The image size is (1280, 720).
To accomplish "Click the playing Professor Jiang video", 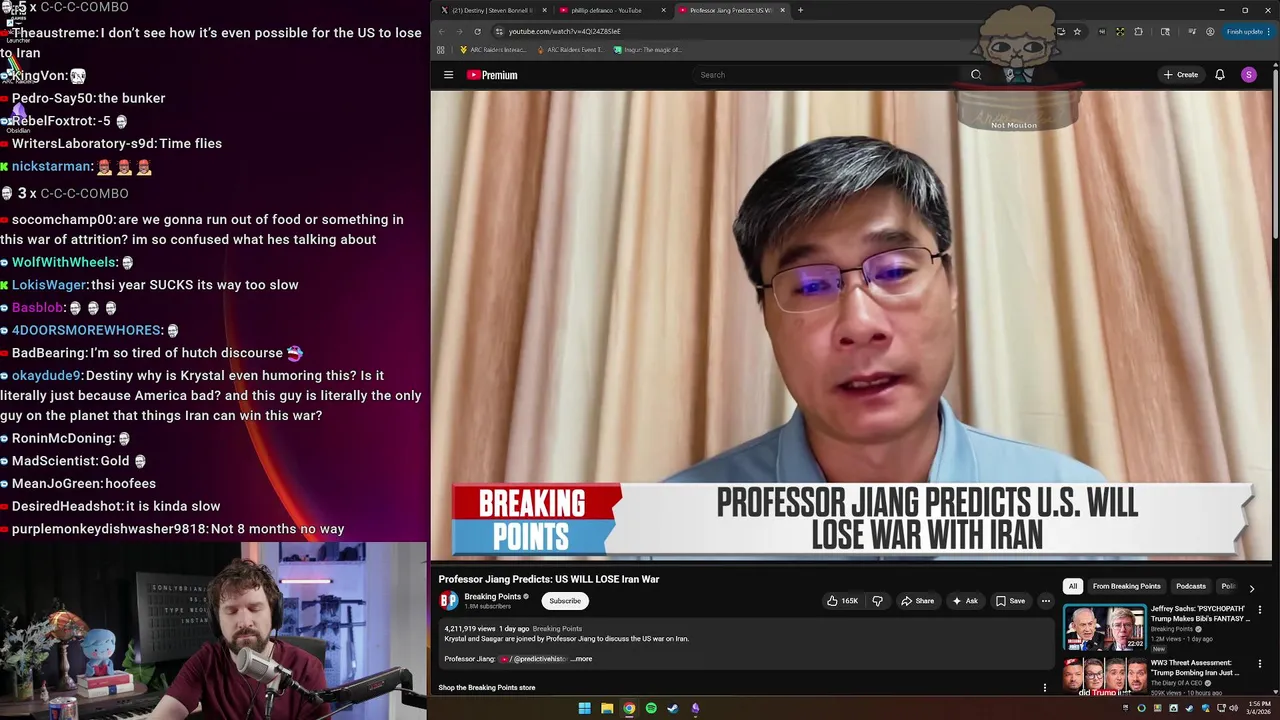I will [x=851, y=325].
